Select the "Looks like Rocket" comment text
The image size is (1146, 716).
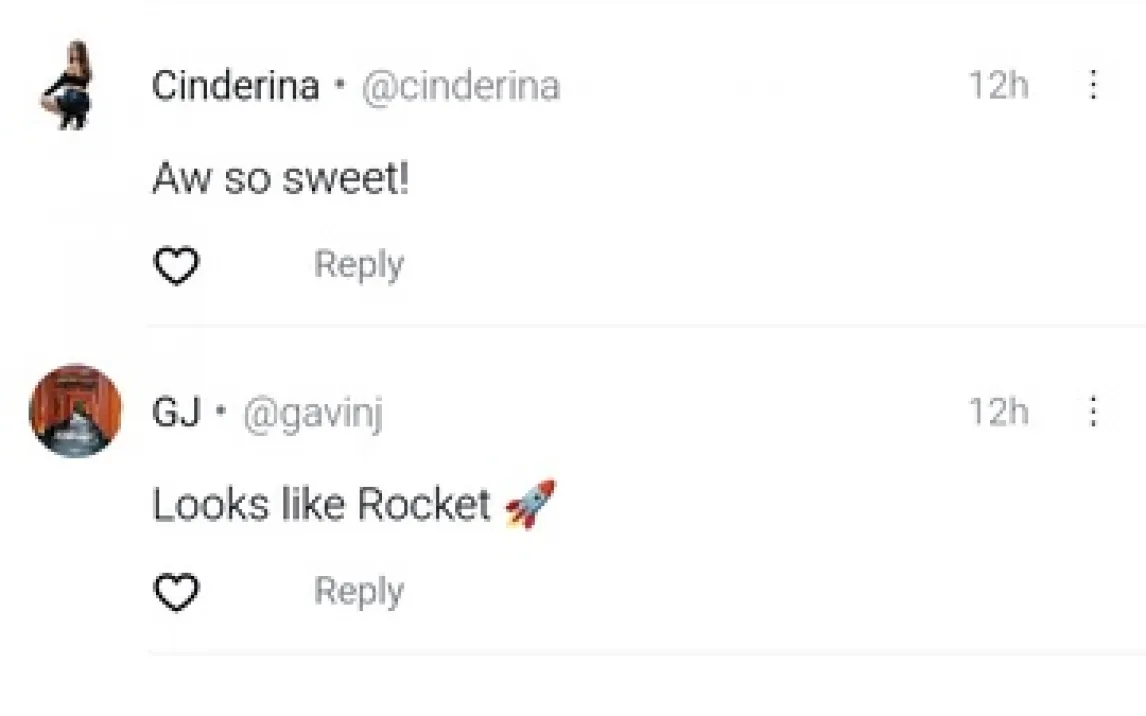point(322,505)
